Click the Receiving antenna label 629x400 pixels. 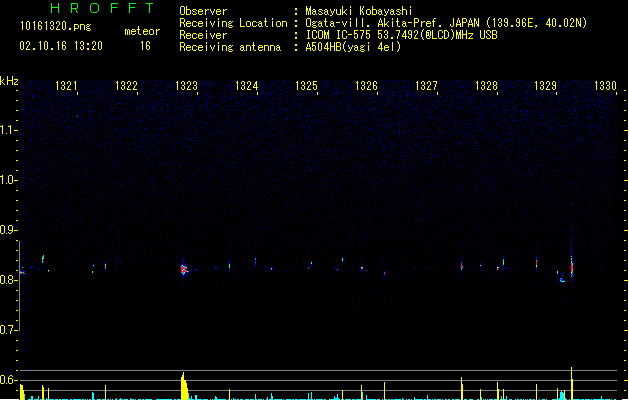coord(230,47)
